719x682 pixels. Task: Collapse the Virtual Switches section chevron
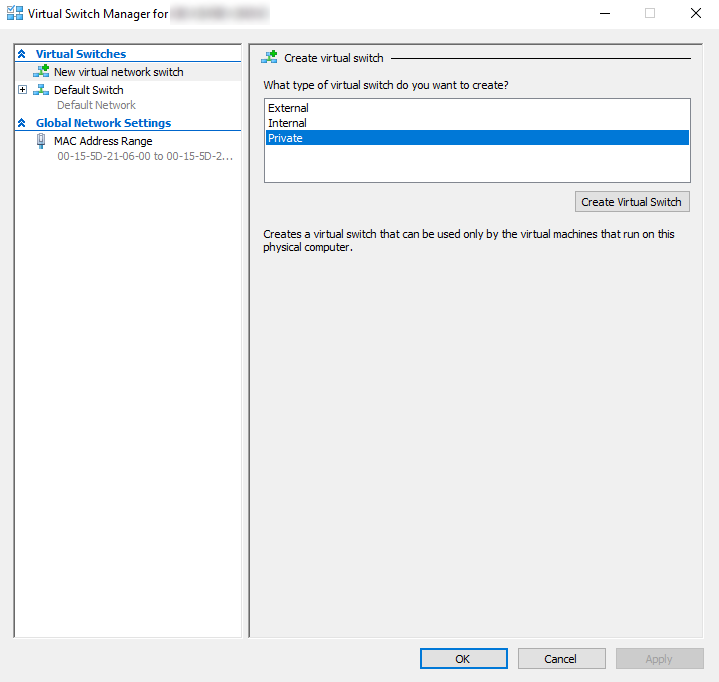pos(22,54)
